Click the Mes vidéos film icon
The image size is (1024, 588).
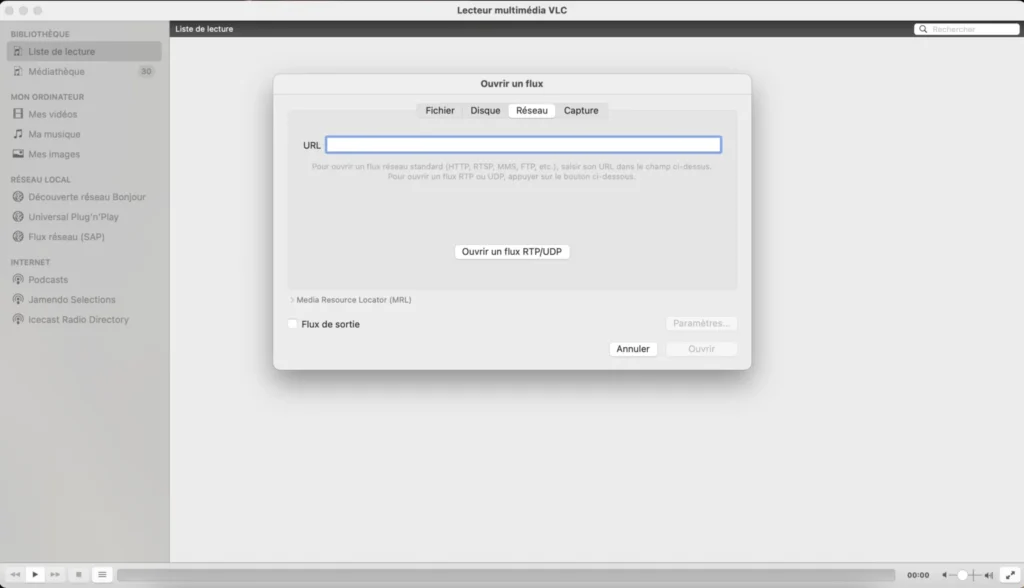pyautogui.click(x=18, y=114)
